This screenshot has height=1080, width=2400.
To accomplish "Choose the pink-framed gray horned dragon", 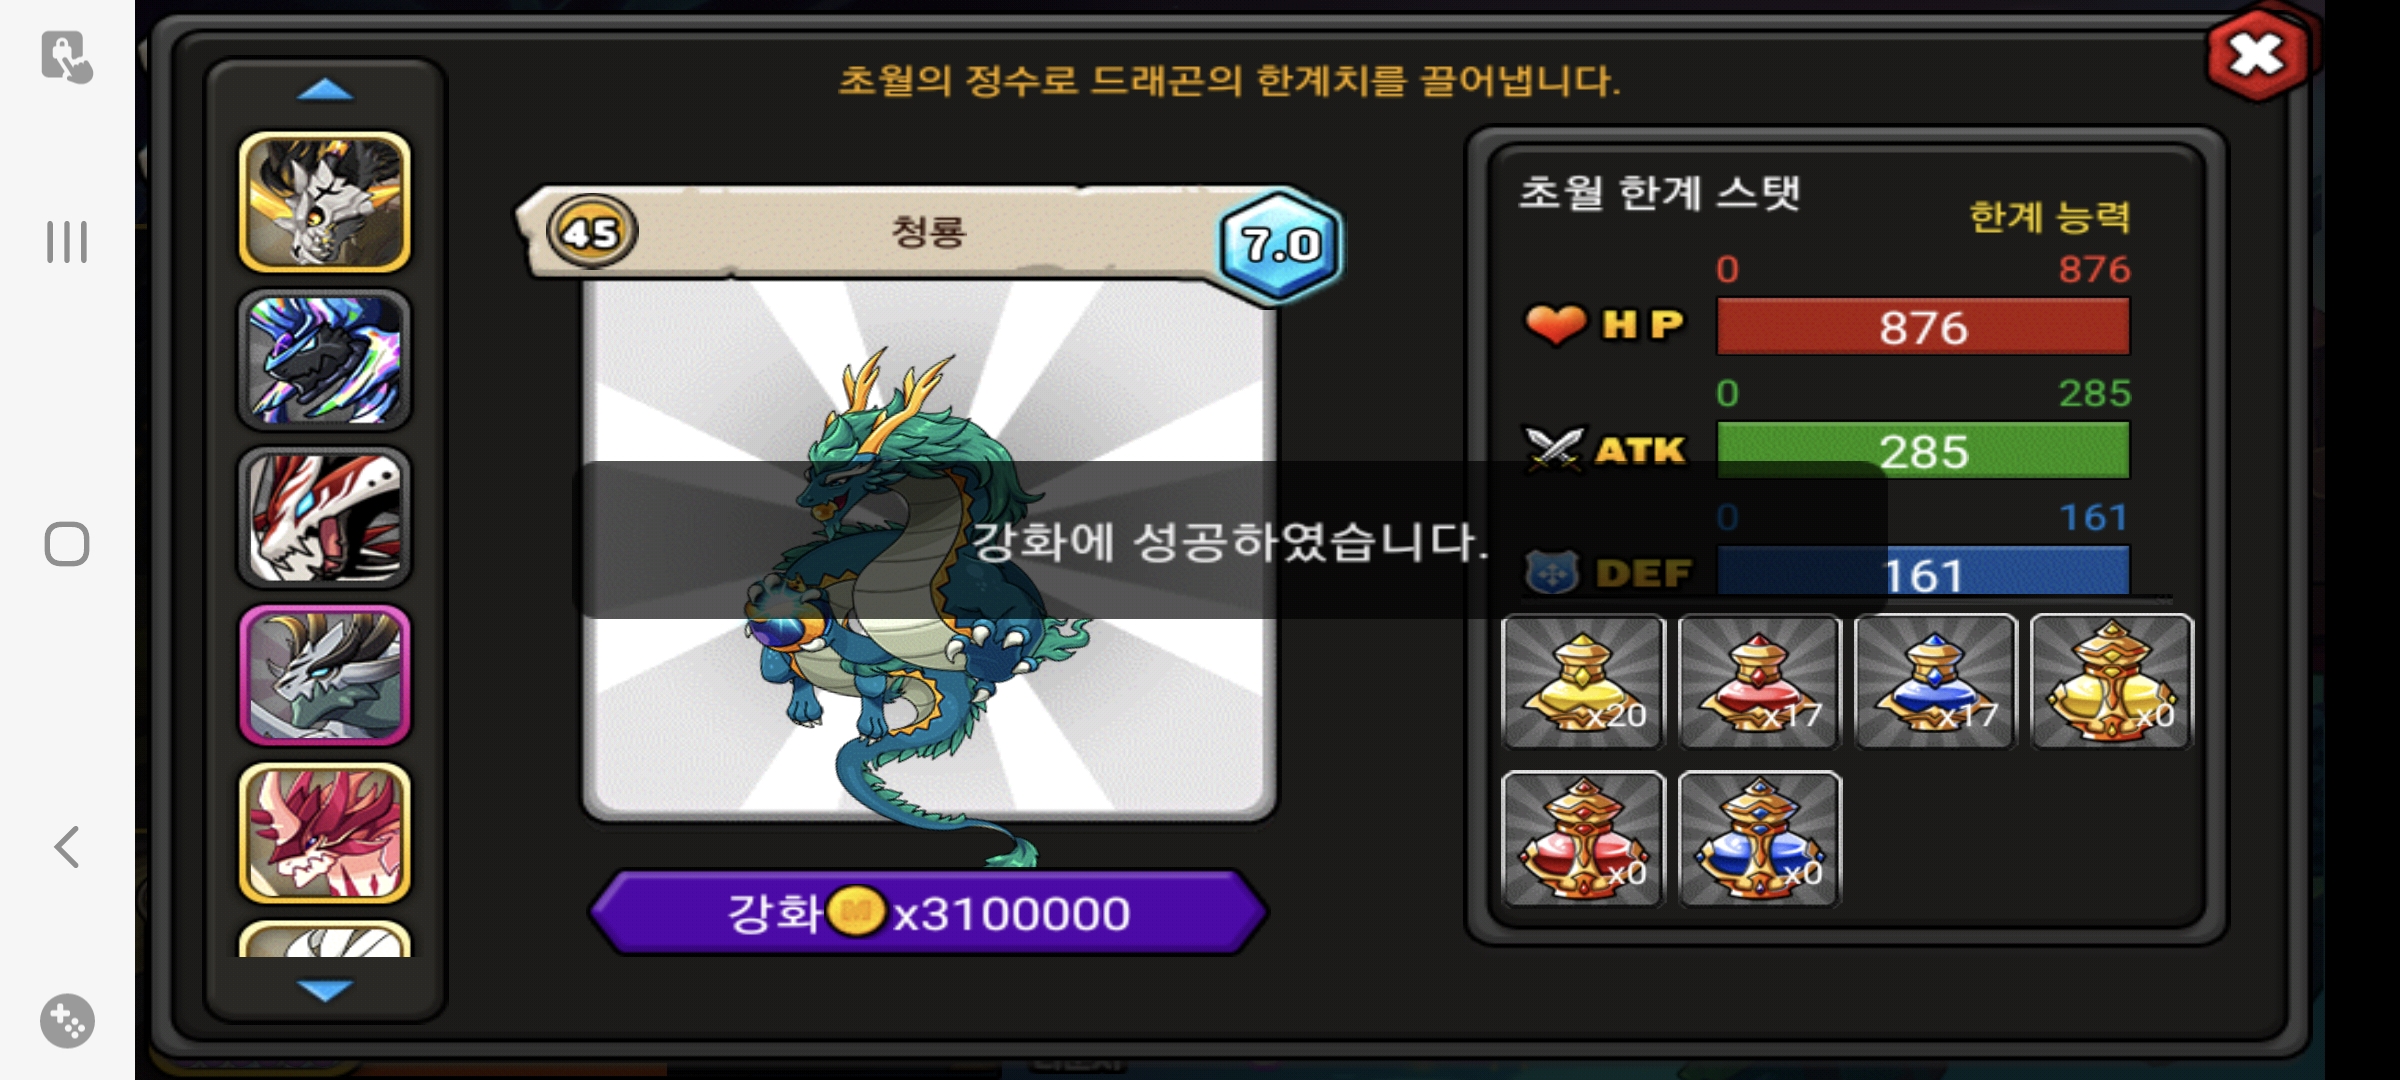I will [x=325, y=675].
